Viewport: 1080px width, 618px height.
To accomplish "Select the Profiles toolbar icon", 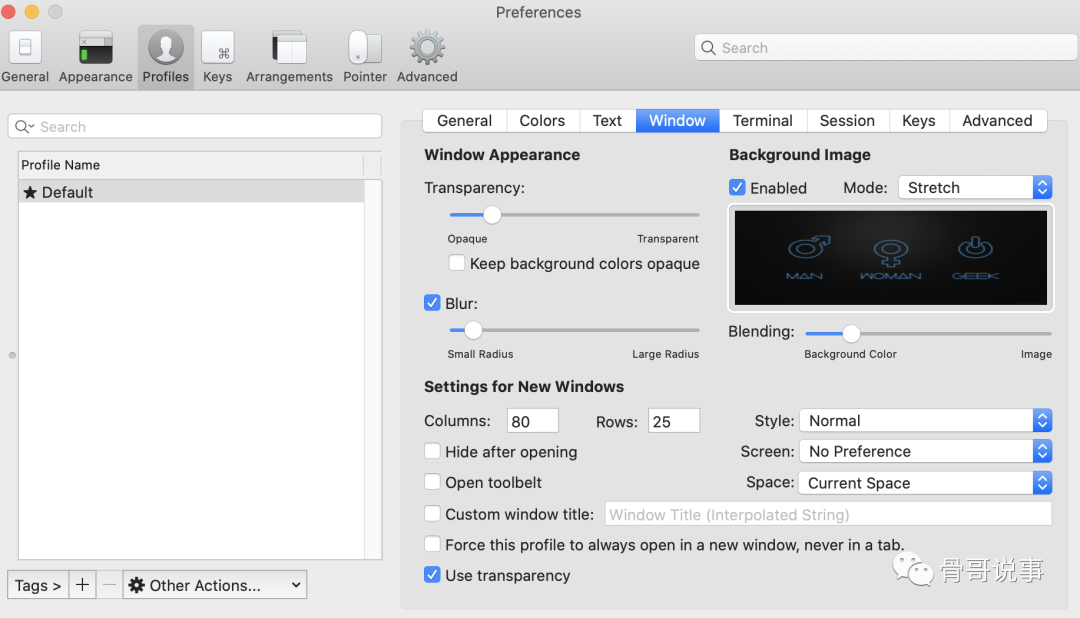I will coord(165,56).
